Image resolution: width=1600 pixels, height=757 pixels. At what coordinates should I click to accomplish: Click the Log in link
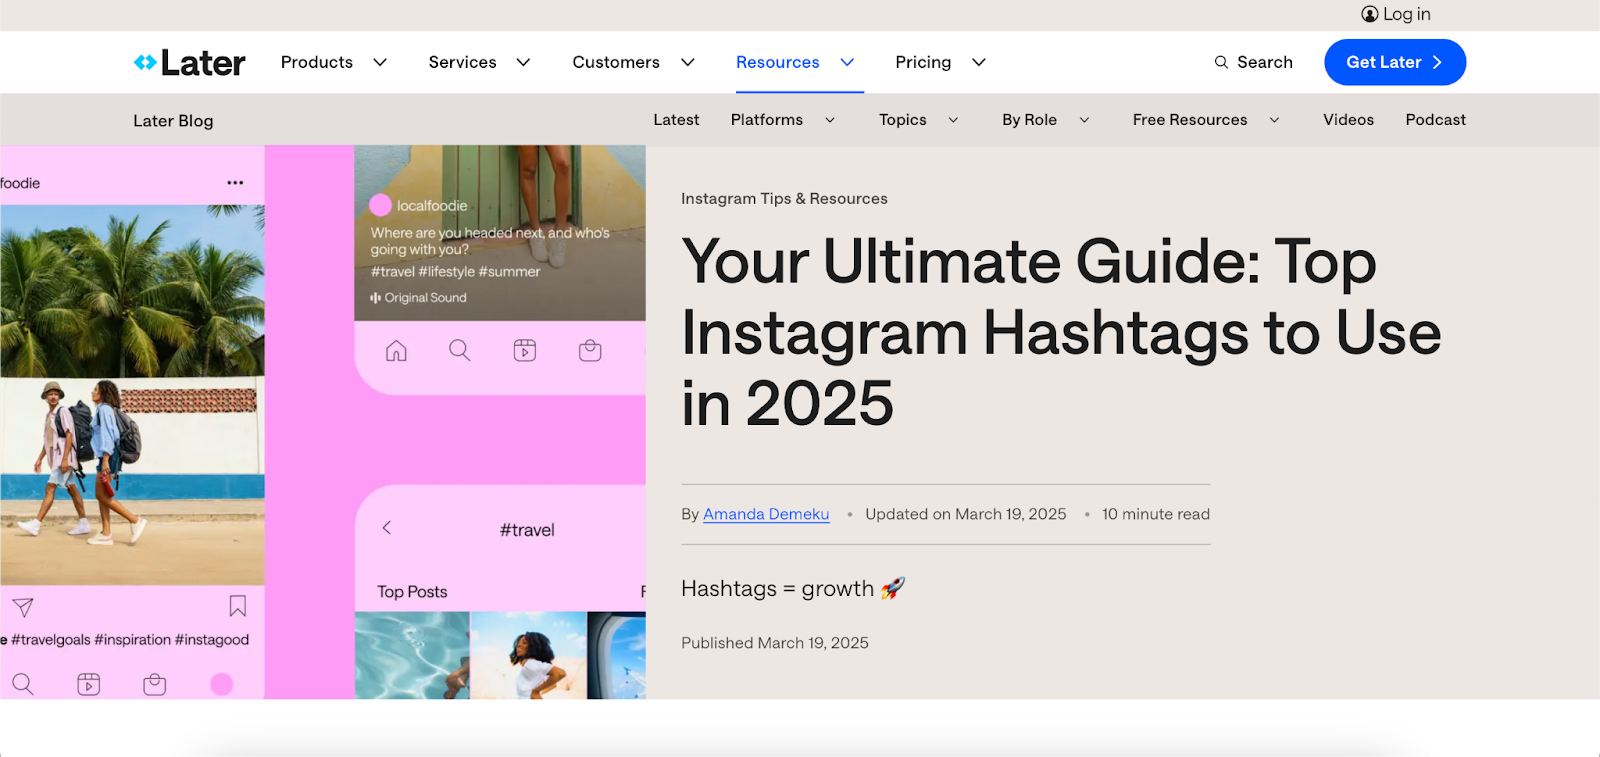[x=1407, y=14]
